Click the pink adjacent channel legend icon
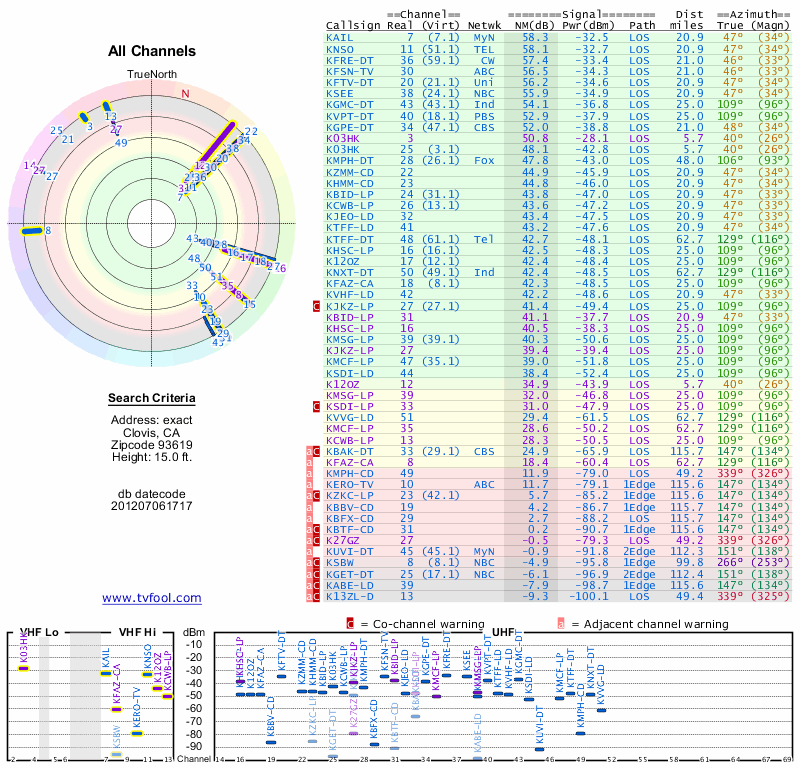 [561, 624]
